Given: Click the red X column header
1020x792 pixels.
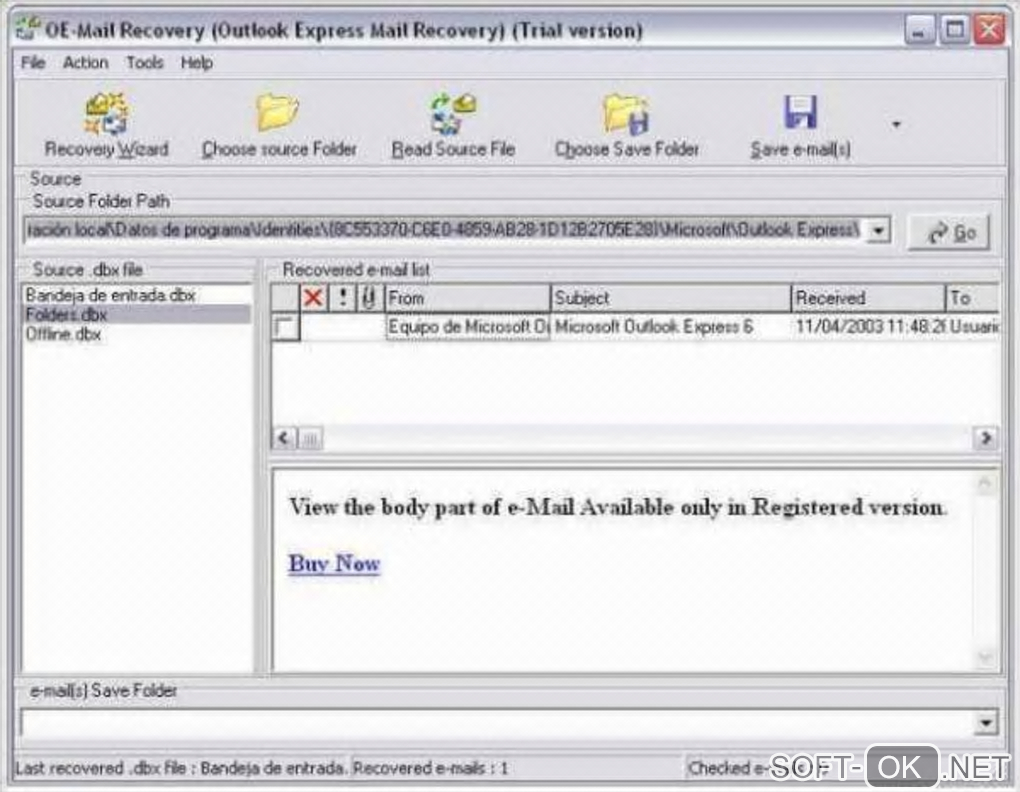Looking at the screenshot, I should coord(314,298).
